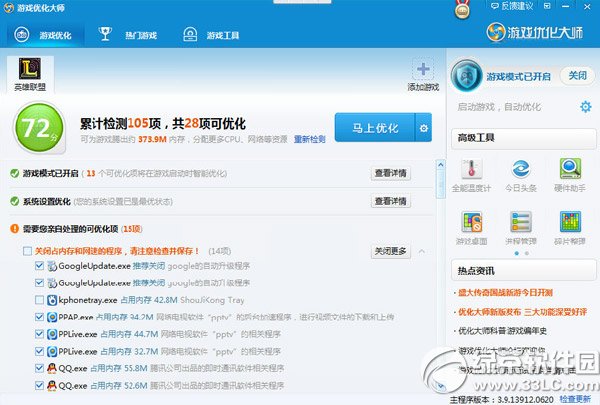The image size is (600, 405).
Task: Switch to second tools page dot
Action: click(527, 253)
